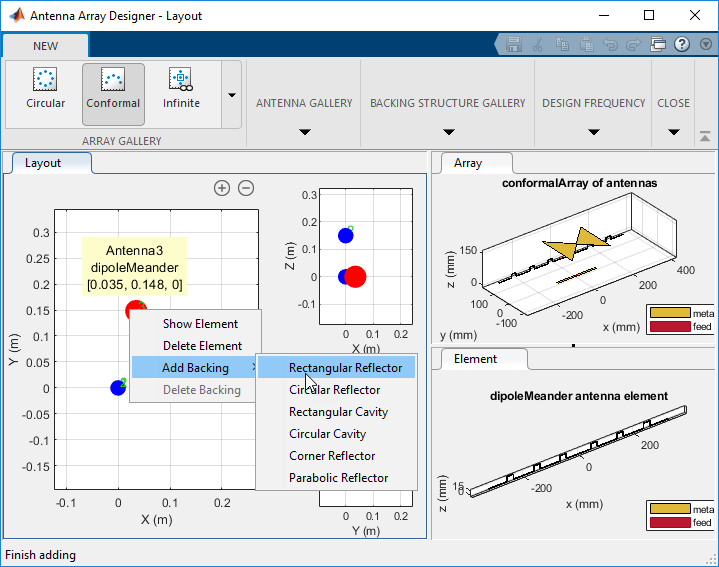719x567 pixels.
Task: Choose Parabolic Reflector backing
Action: pyautogui.click(x=338, y=478)
